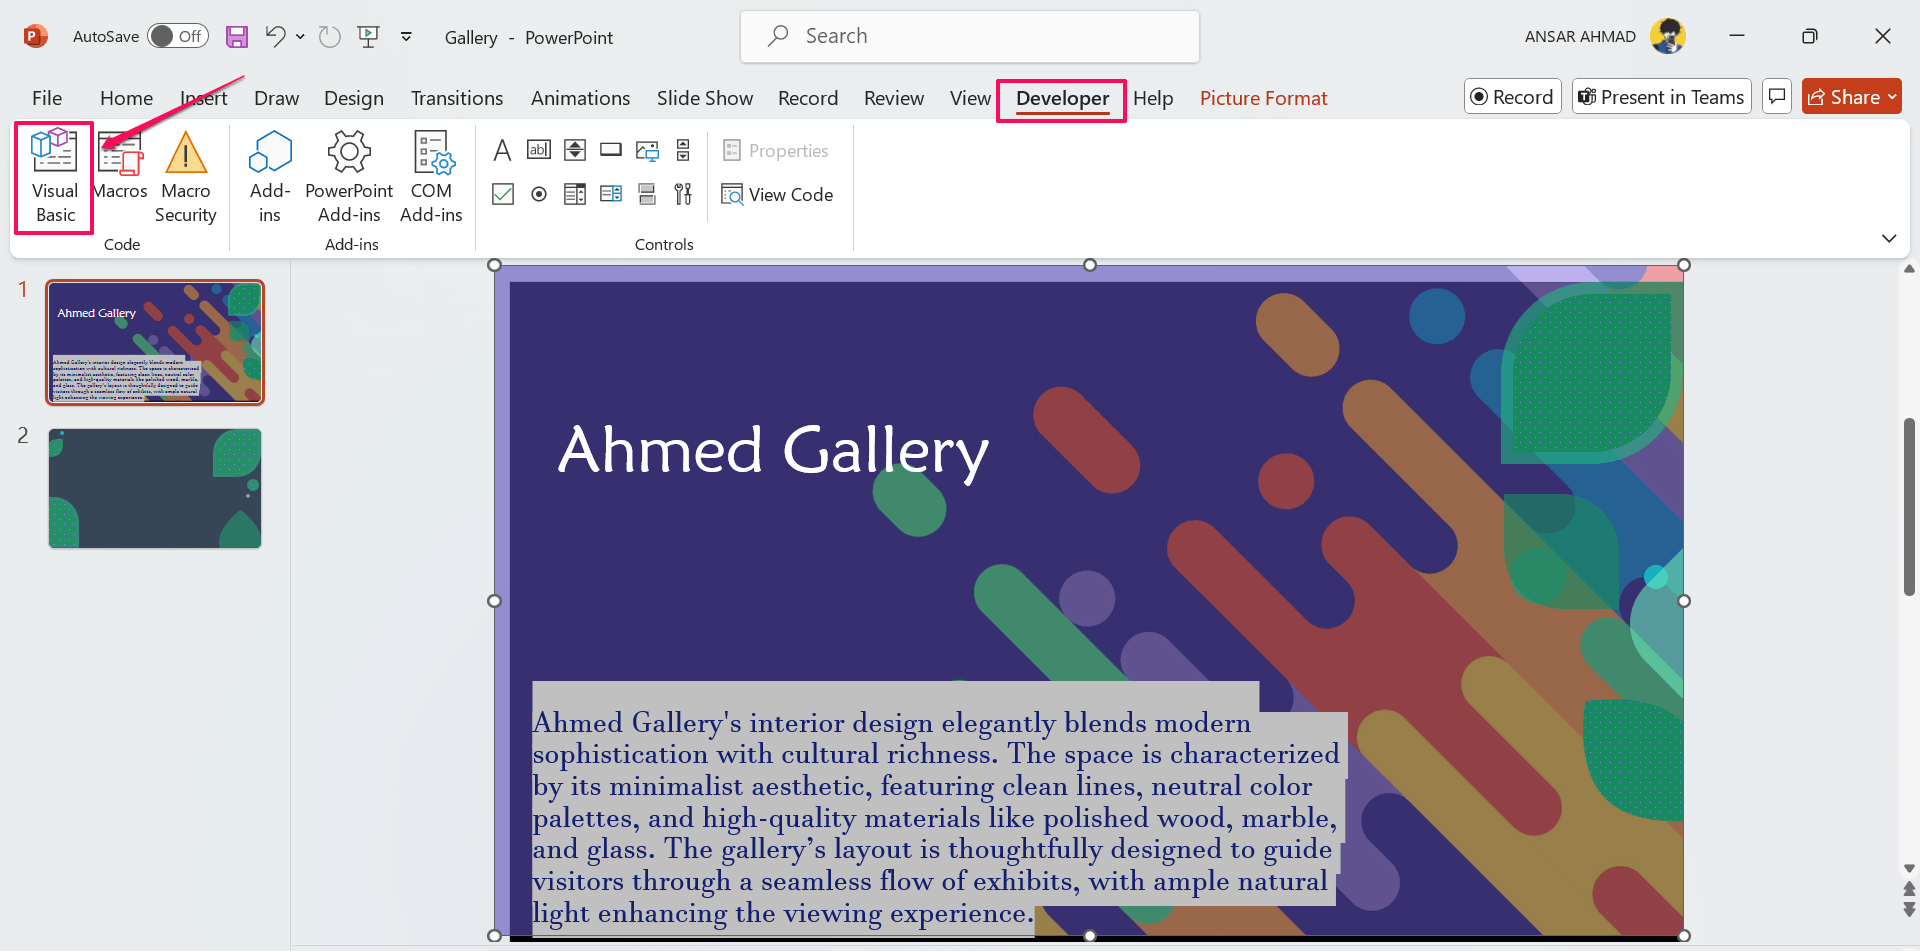Viewport: 1920px width, 951px height.
Task: Open the Help tab
Action: 1153,98
